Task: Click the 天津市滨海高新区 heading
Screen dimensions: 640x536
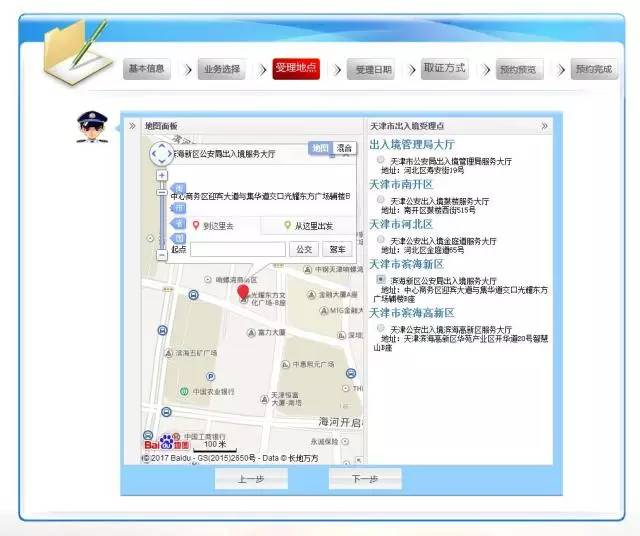Action: pos(412,313)
